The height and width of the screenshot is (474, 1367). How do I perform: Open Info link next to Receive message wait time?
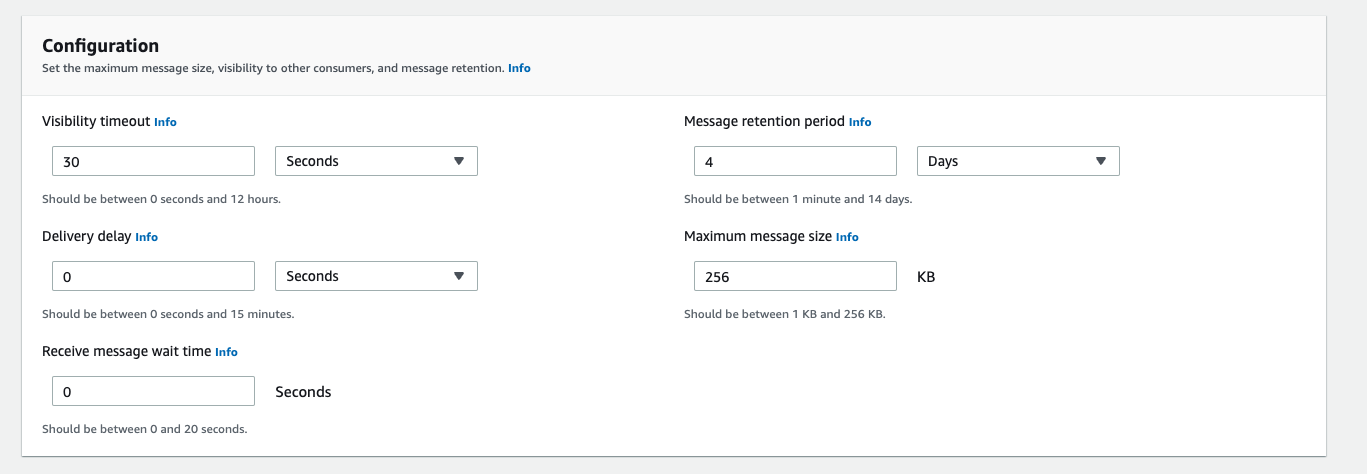click(x=226, y=352)
